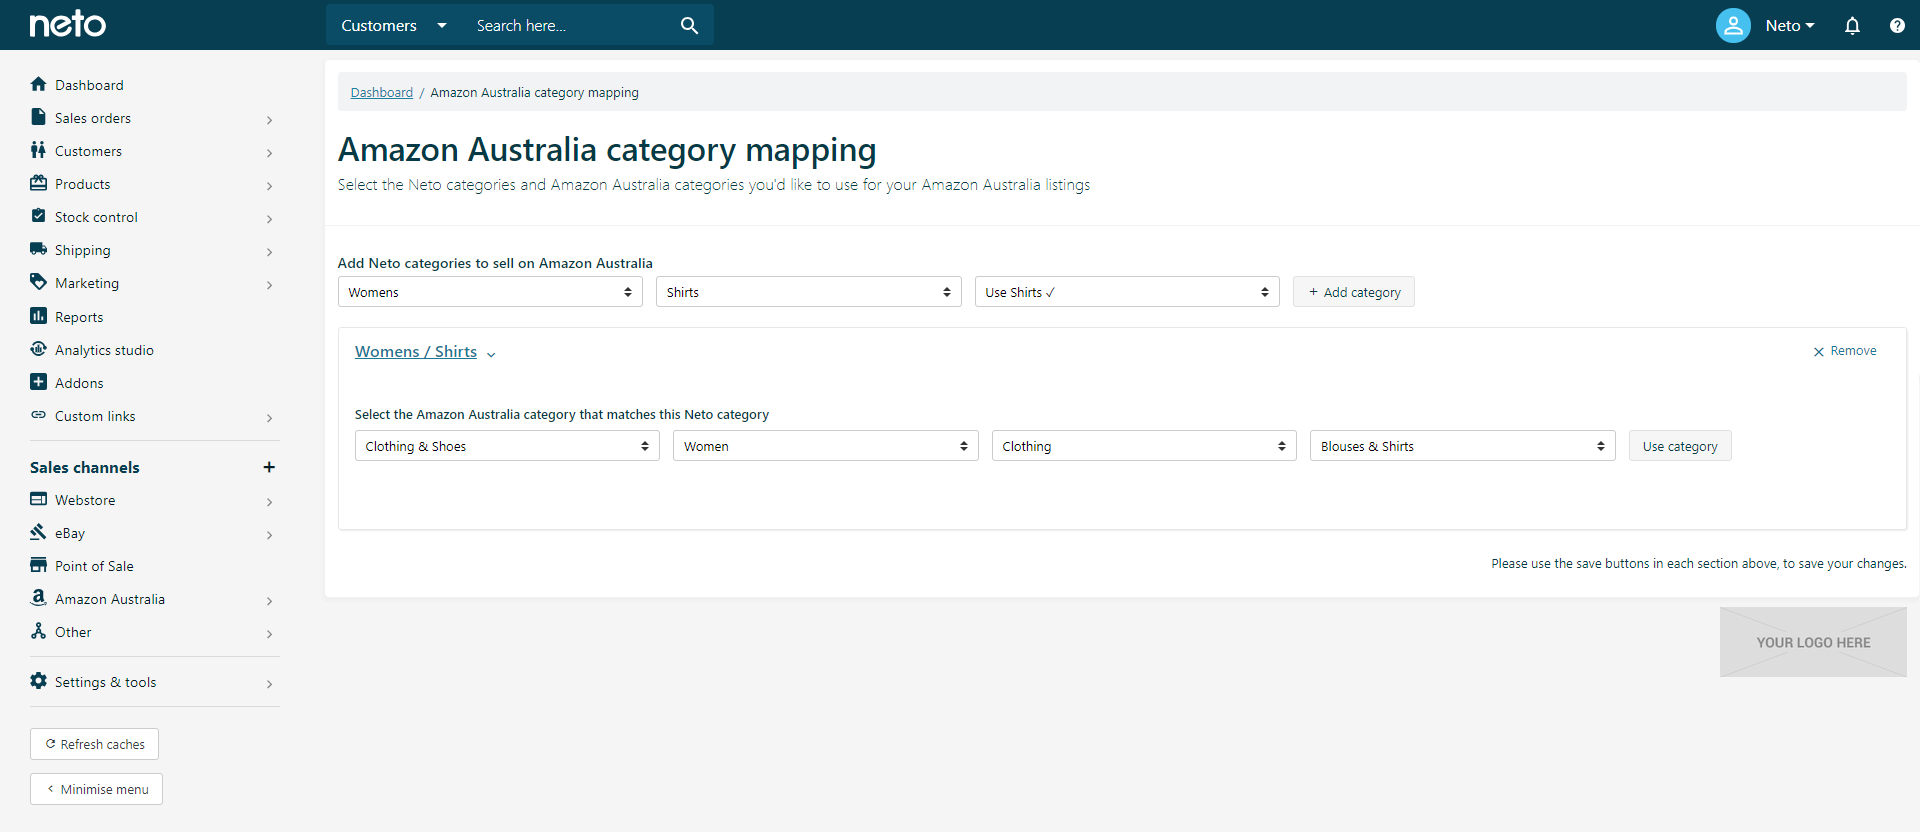Click the Amazon Australia logo icon
This screenshot has height=832, width=1920.
[x=38, y=598]
